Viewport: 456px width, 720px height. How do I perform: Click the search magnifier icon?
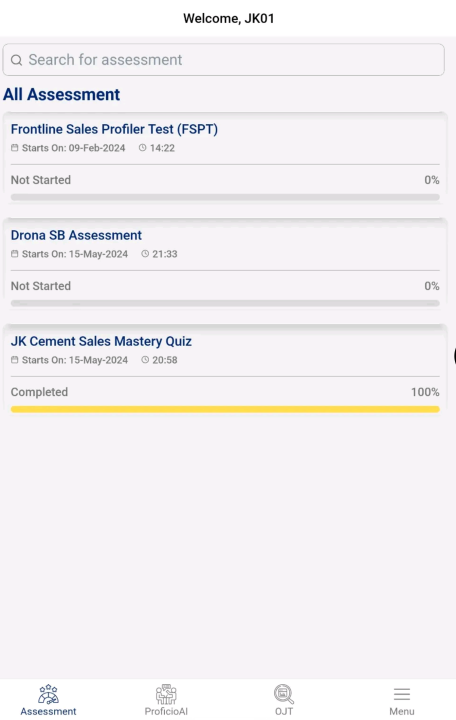17,60
